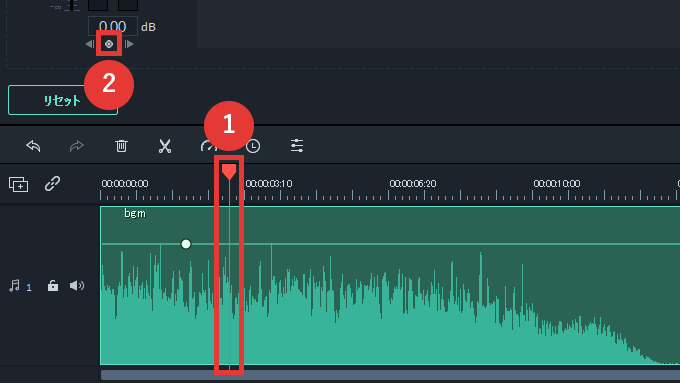Screen dimensions: 680x383
Task: Open the audio adjust sliders icon
Action: (x=297, y=146)
